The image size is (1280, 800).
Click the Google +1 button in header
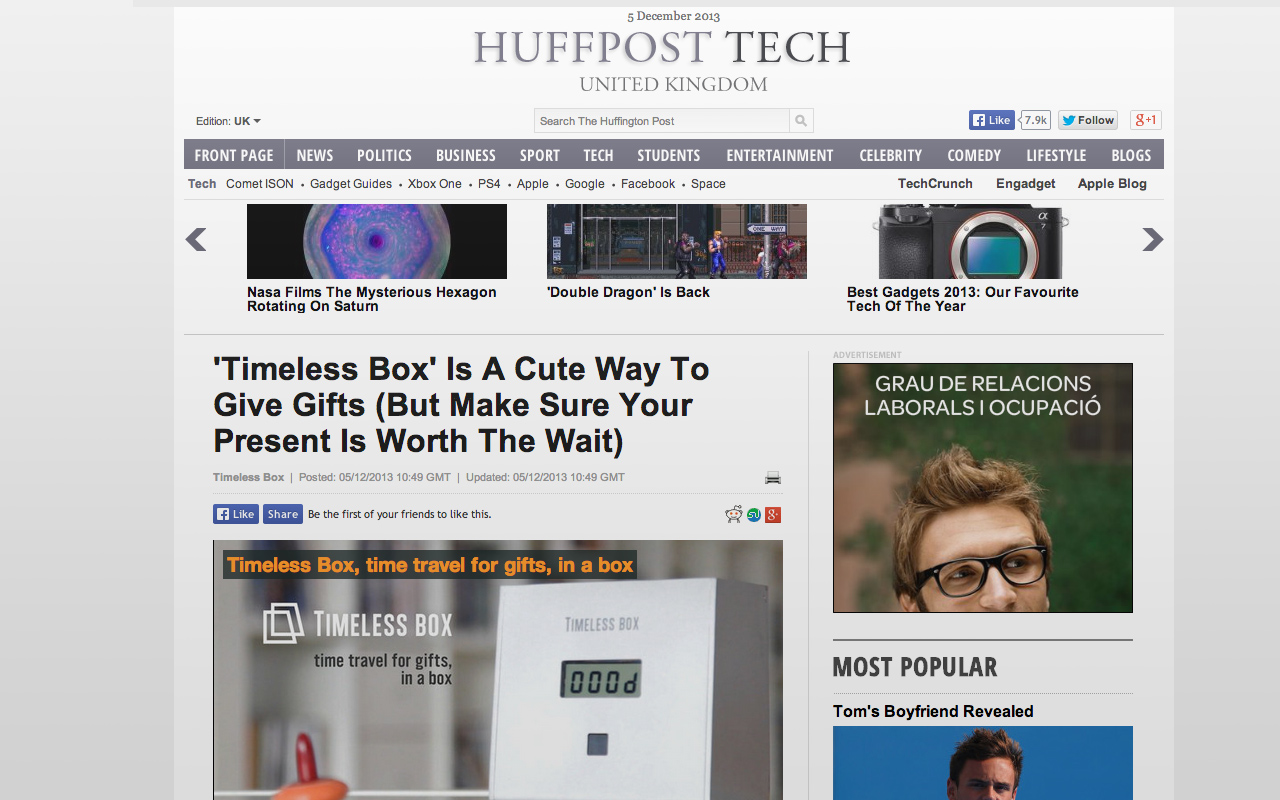pyautogui.click(x=1145, y=120)
